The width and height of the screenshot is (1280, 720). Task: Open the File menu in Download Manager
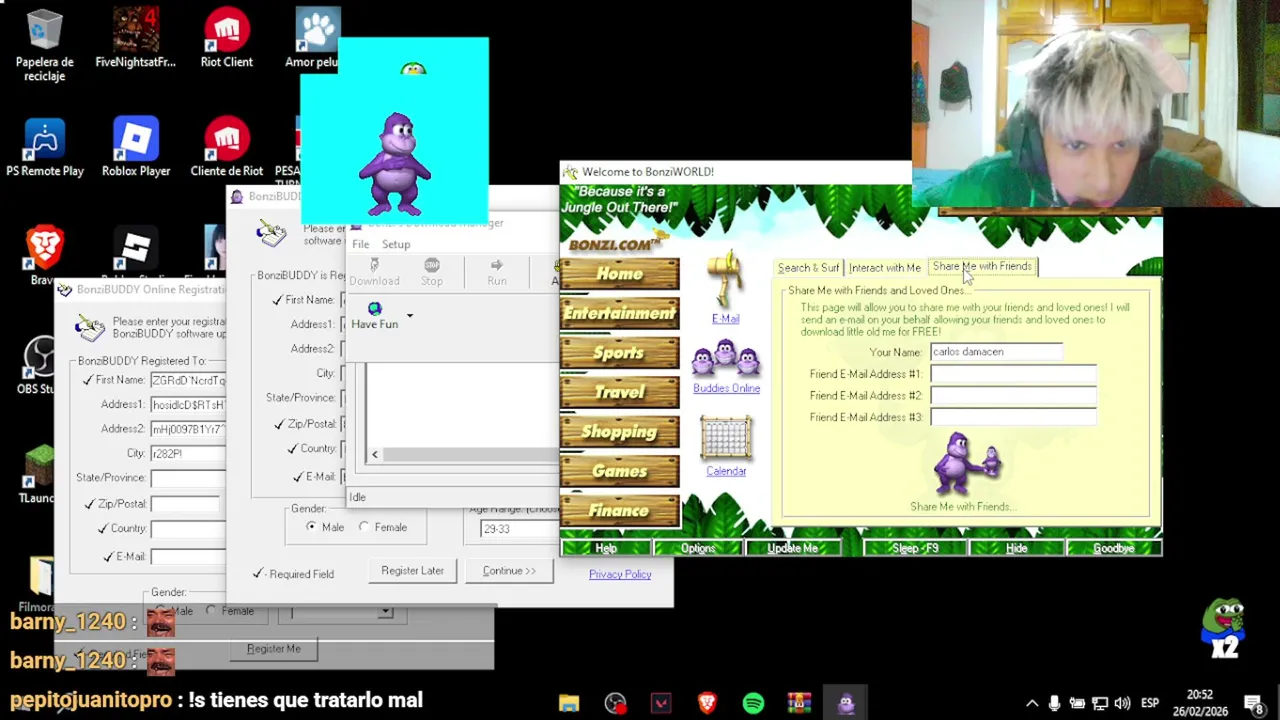click(x=360, y=244)
